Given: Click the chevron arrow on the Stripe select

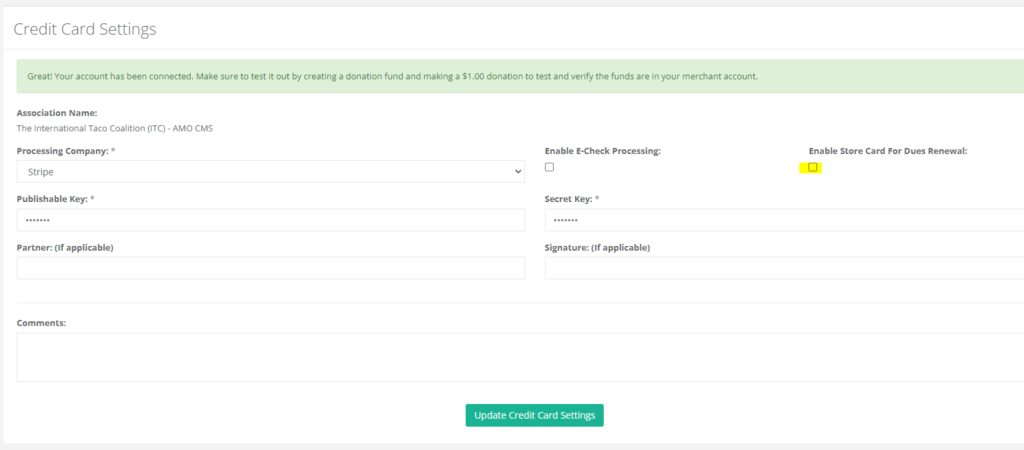Looking at the screenshot, I should click(517, 172).
